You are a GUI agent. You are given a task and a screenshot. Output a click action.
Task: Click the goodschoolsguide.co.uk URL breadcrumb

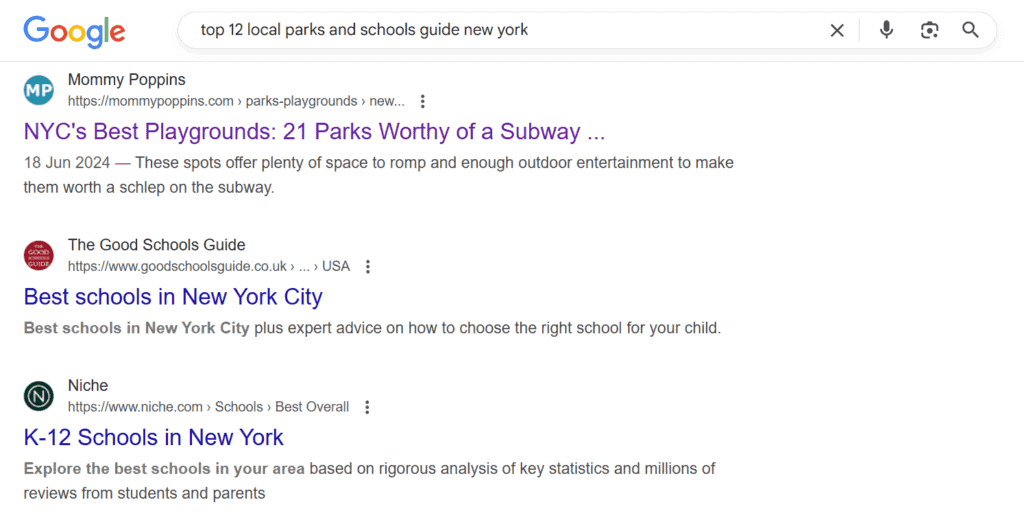(209, 267)
